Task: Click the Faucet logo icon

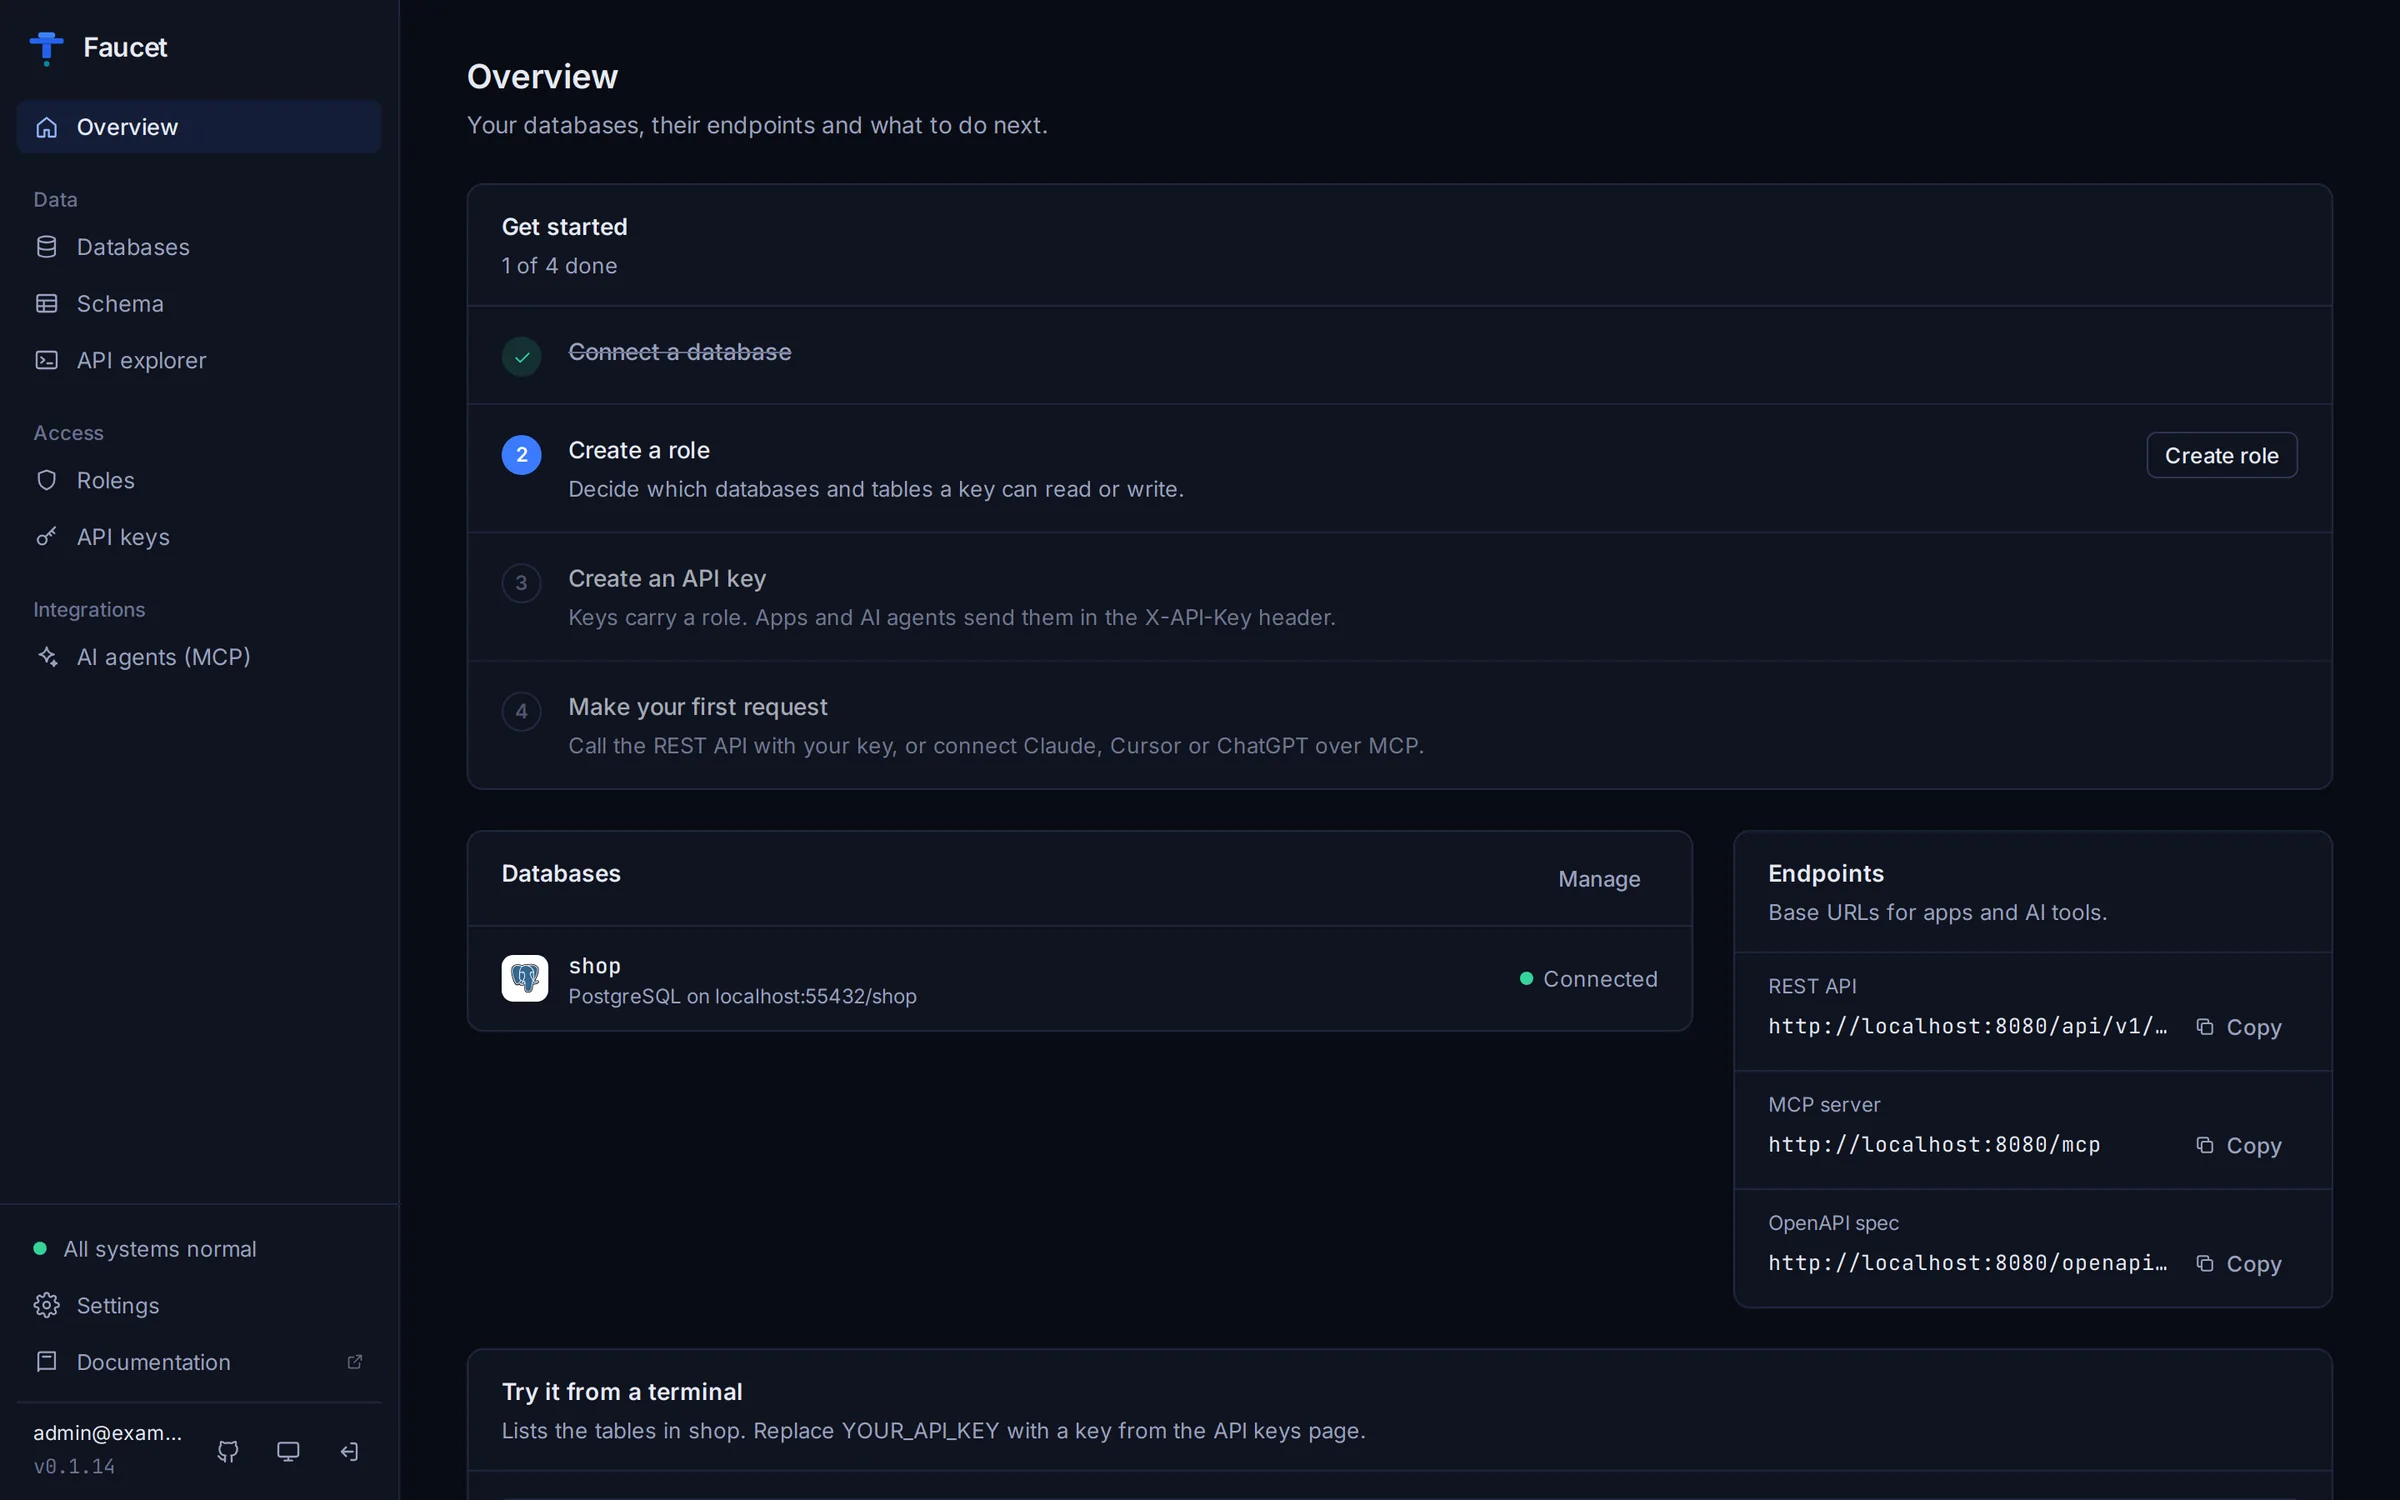Action: 46,47
